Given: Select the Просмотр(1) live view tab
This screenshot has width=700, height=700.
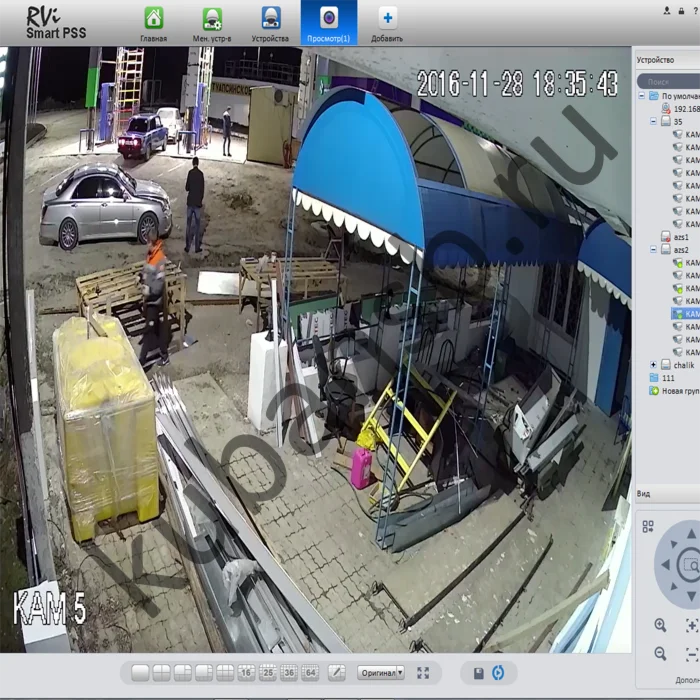Looking at the screenshot, I should click(329, 23).
